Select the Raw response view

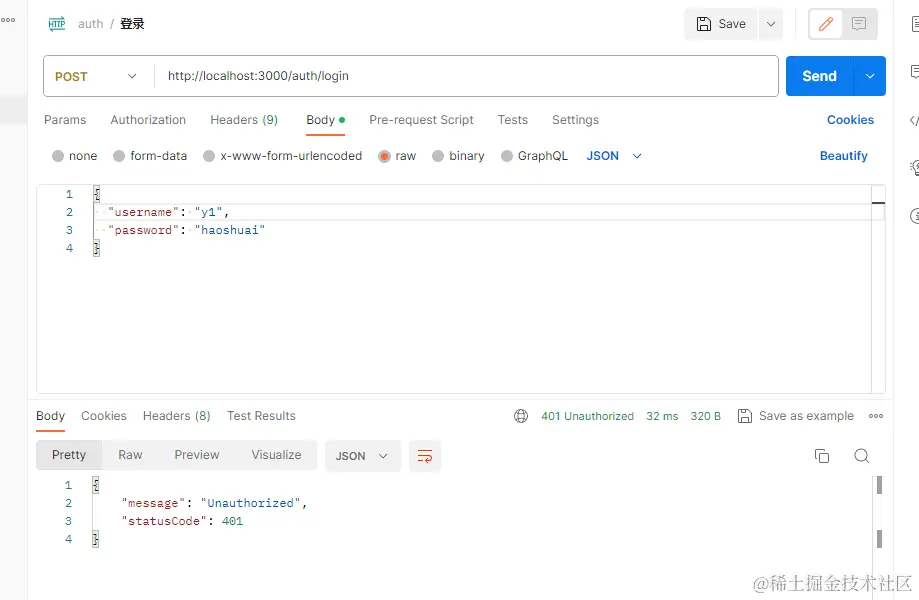(x=130, y=455)
